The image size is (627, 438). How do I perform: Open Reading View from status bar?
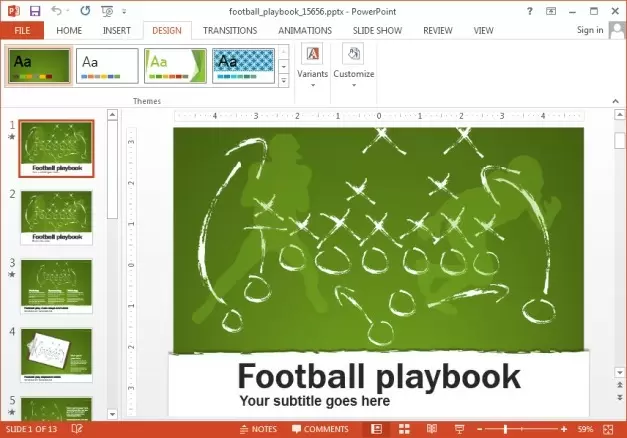pyautogui.click(x=430, y=429)
